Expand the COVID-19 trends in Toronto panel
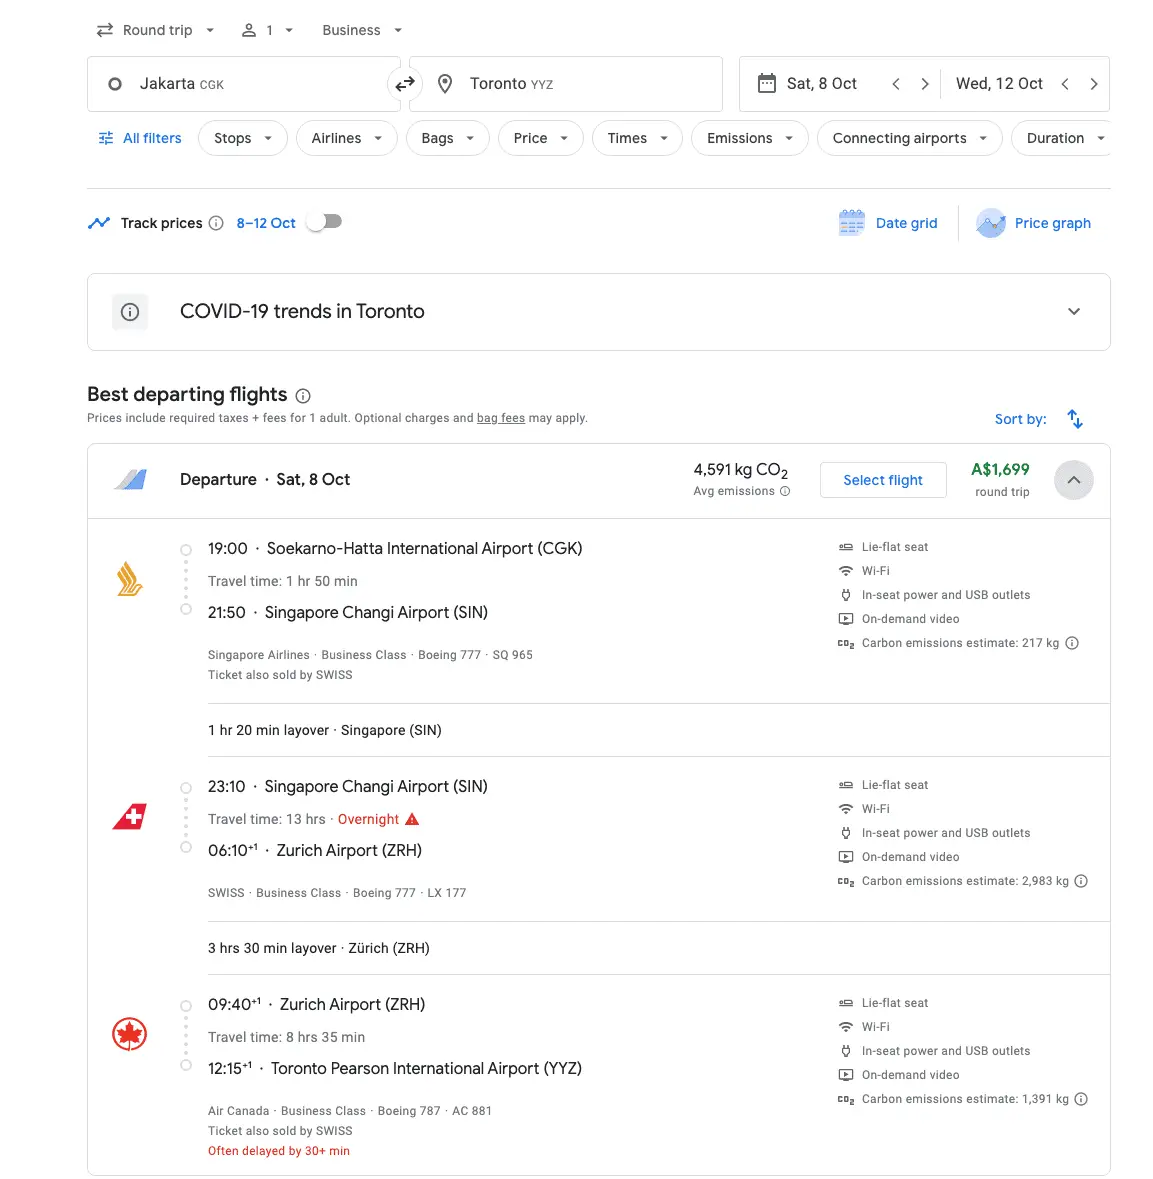 (x=1074, y=312)
